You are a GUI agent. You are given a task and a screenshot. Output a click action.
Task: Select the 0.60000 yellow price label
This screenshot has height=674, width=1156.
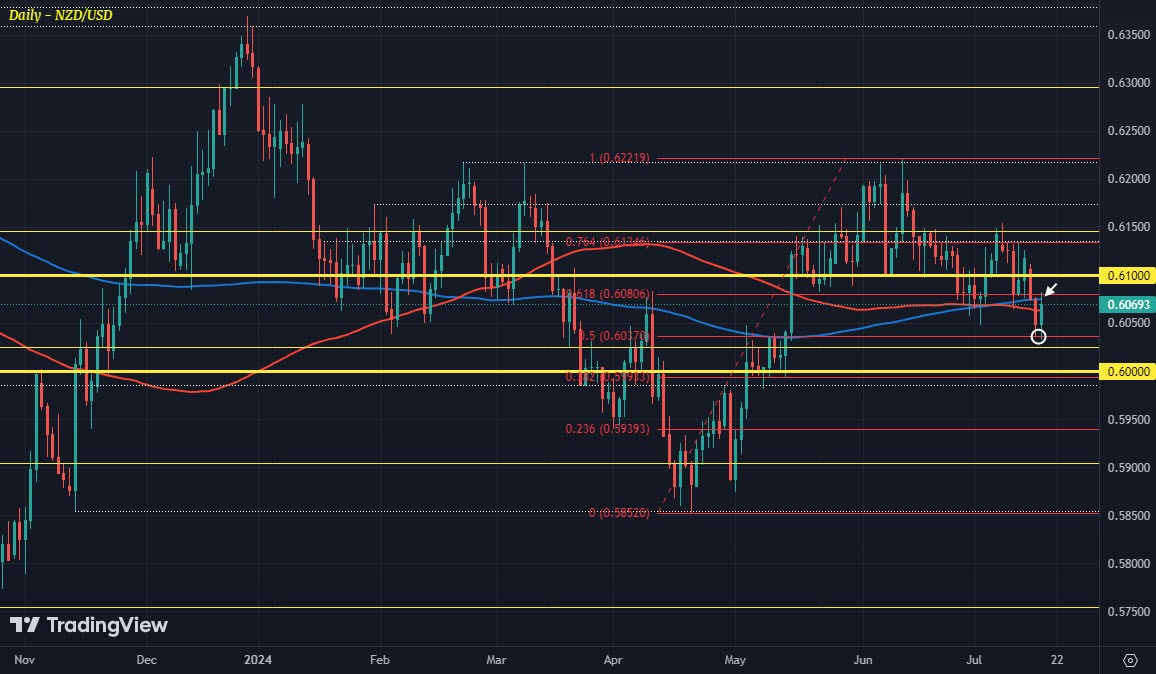[1127, 372]
